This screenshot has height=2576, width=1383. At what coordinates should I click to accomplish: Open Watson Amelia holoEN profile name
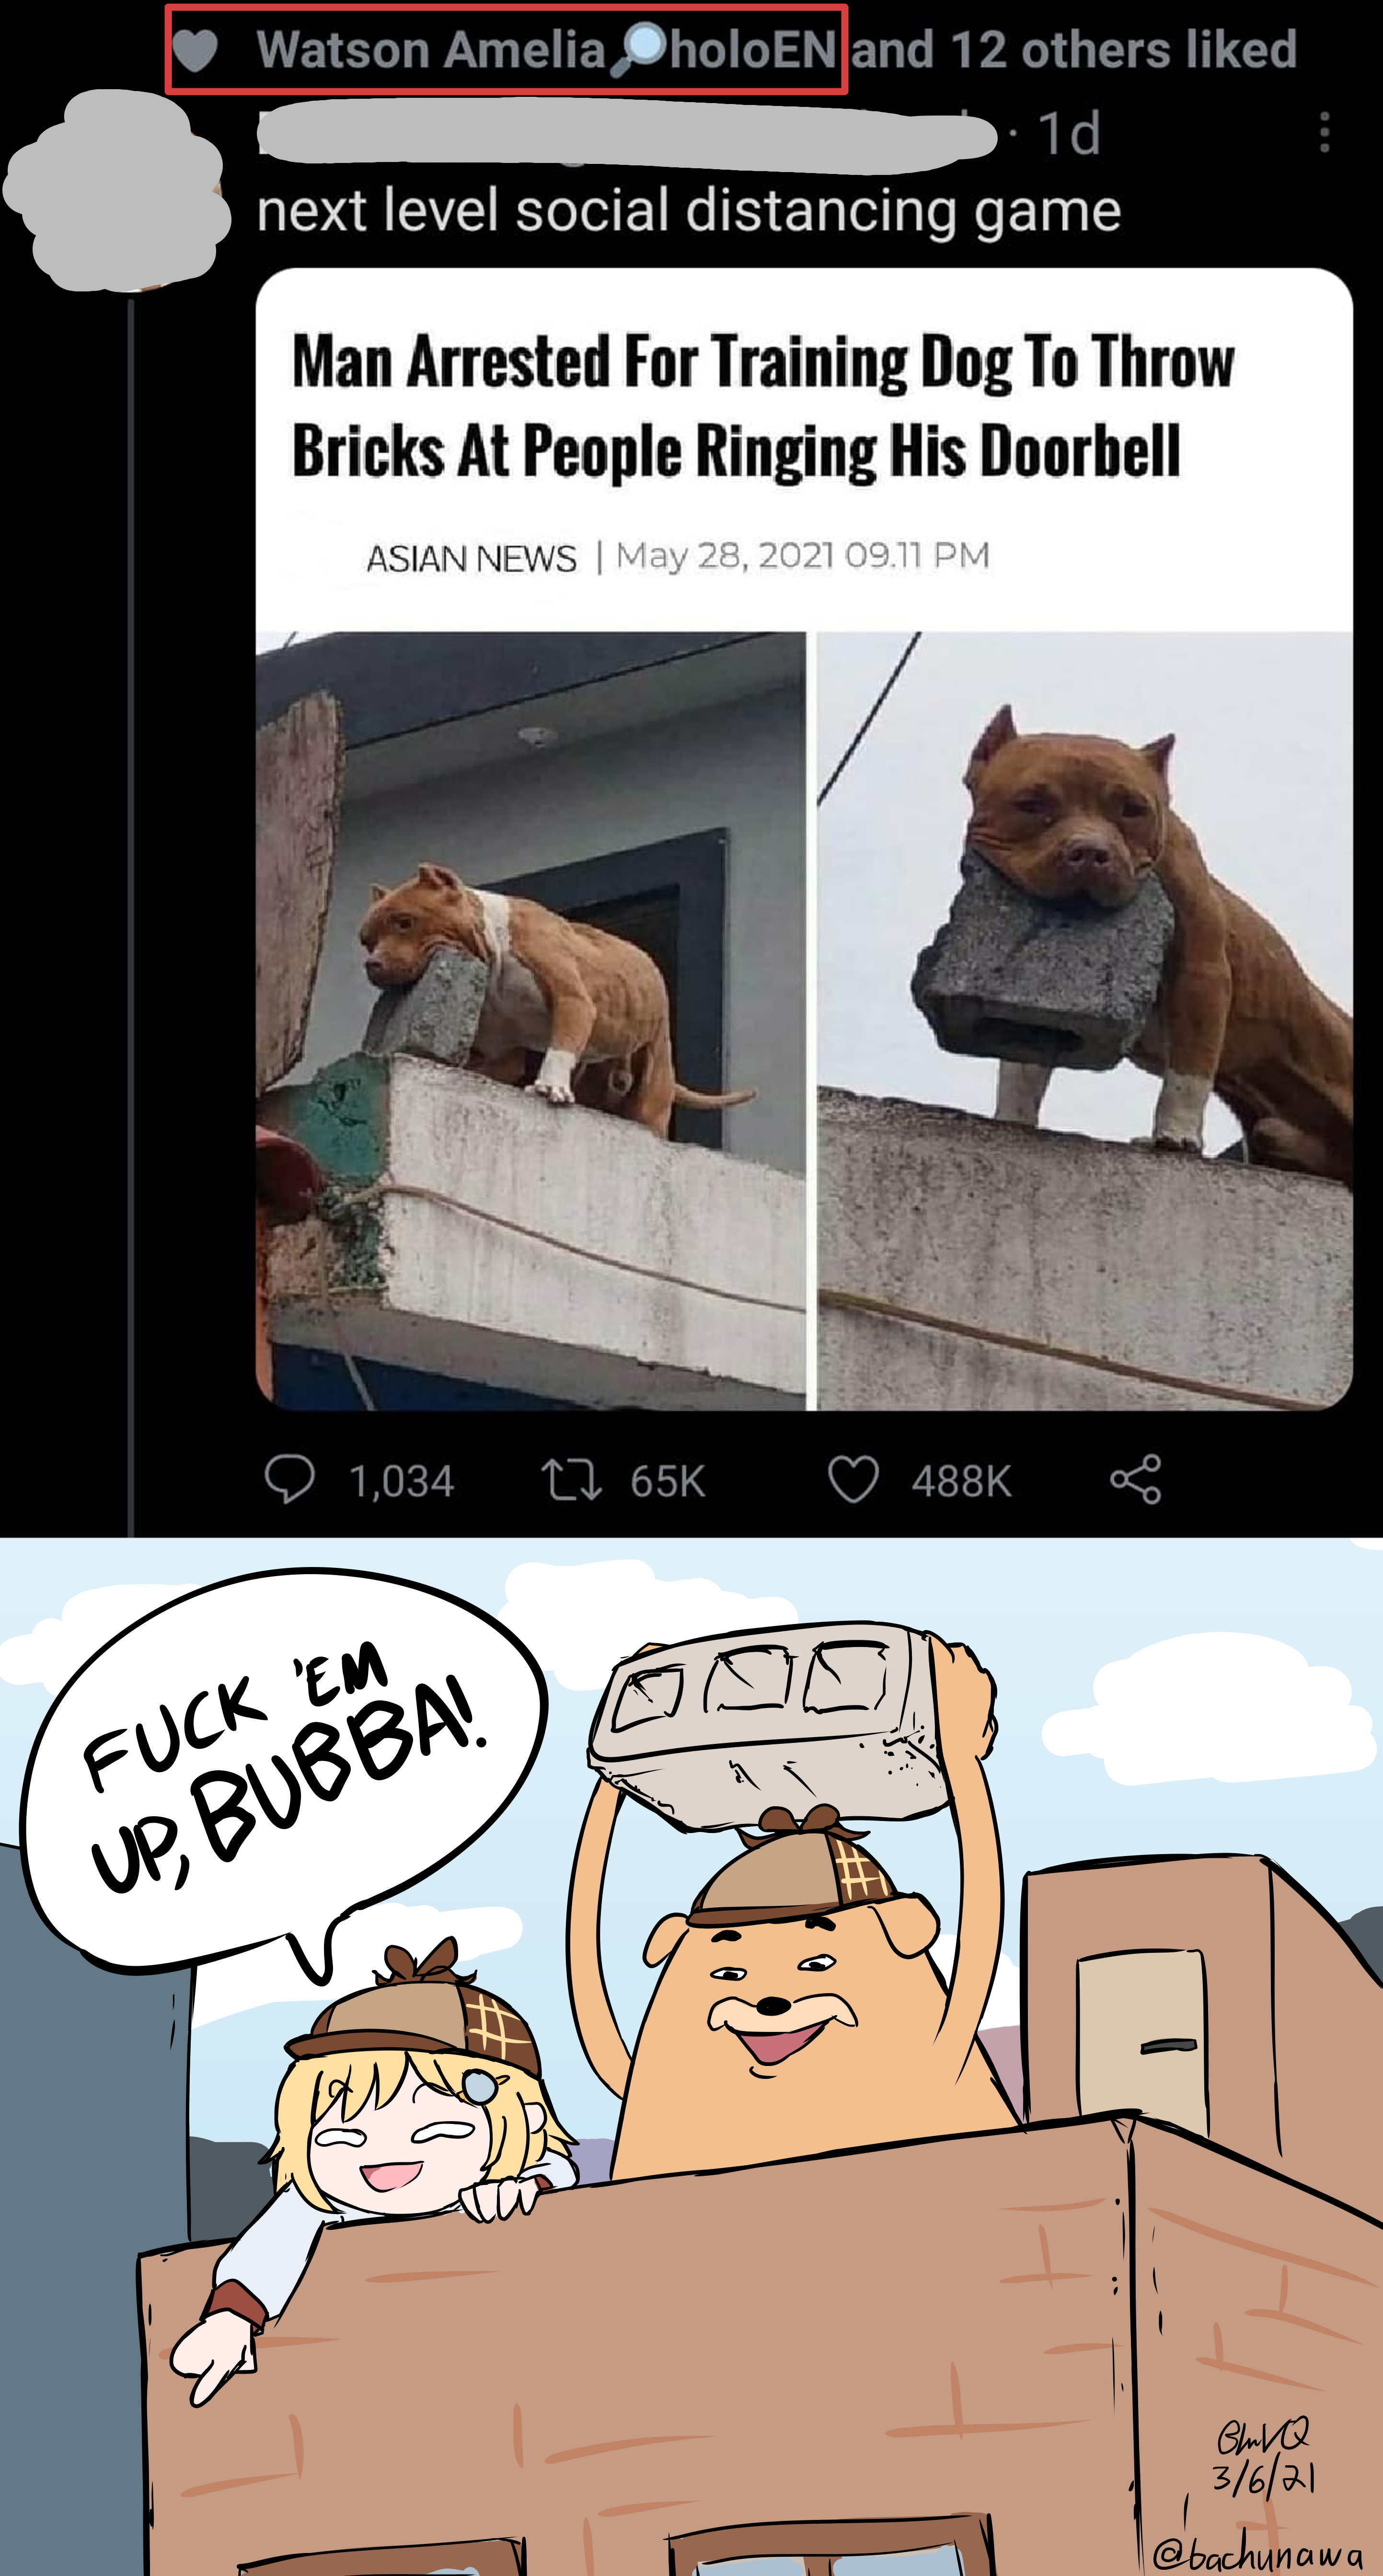[546, 49]
